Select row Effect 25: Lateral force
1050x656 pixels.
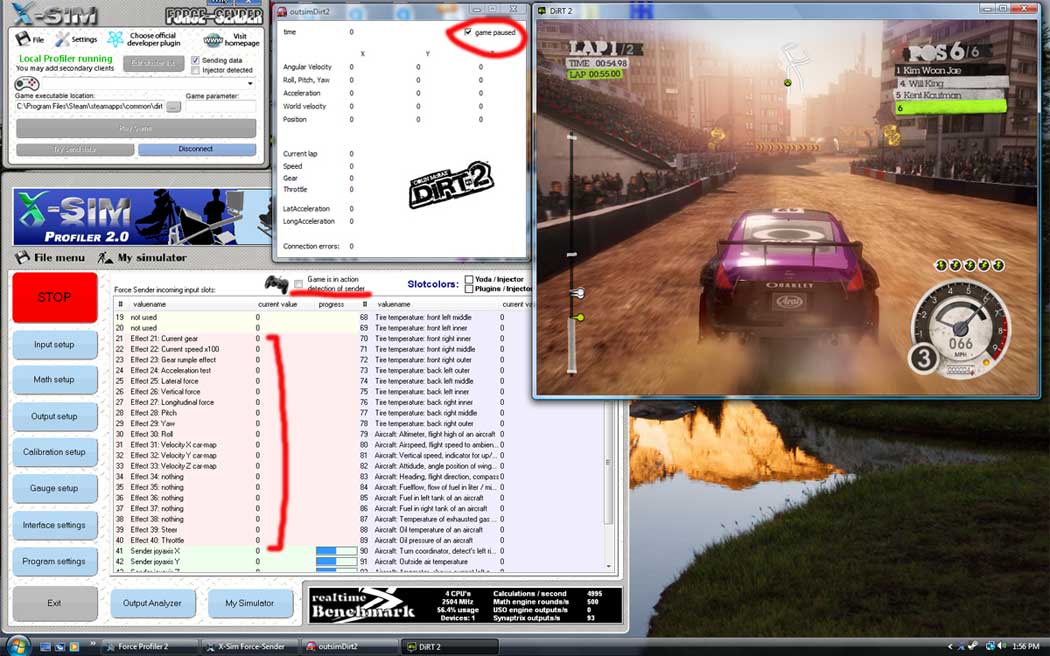pos(235,381)
